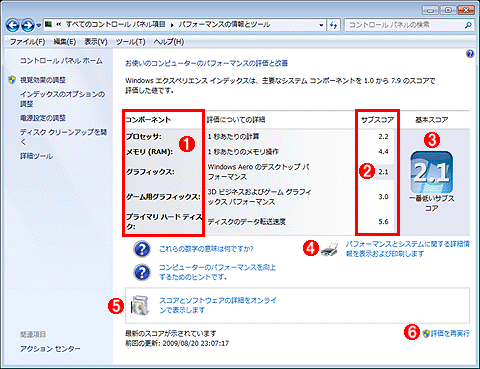The height and width of the screenshot is (369, 480).
Task: Click the blue help icon at top right
Action: pyautogui.click(x=470, y=54)
